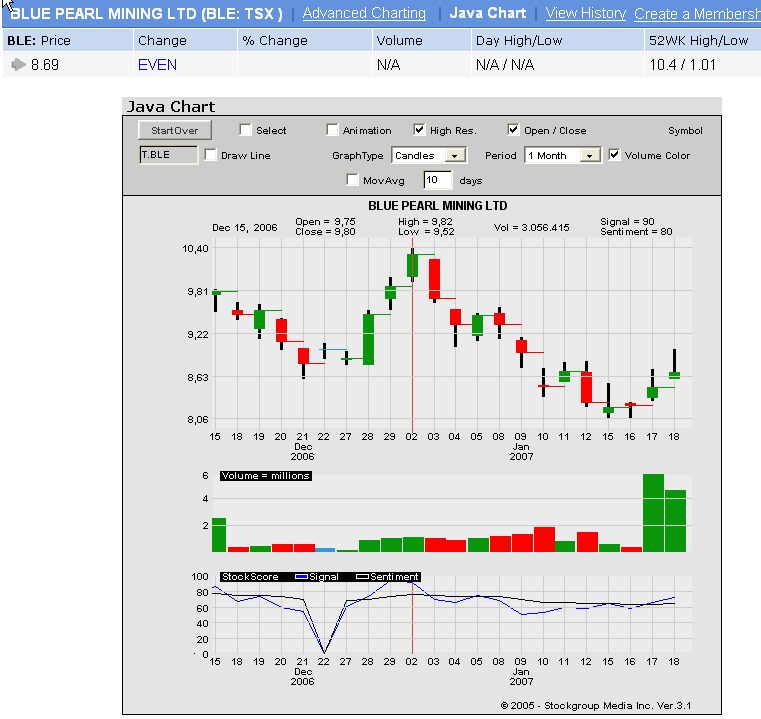Click the 'Signal = 90' readout

(627, 221)
